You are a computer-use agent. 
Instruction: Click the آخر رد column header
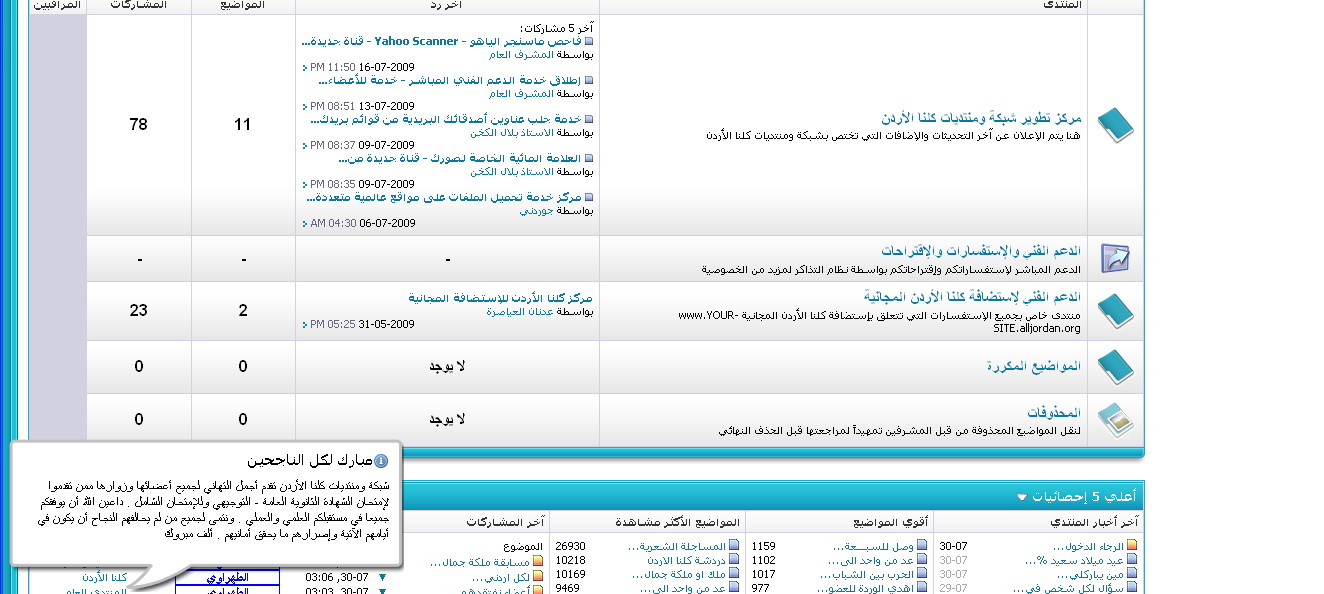pyautogui.click(x=447, y=5)
